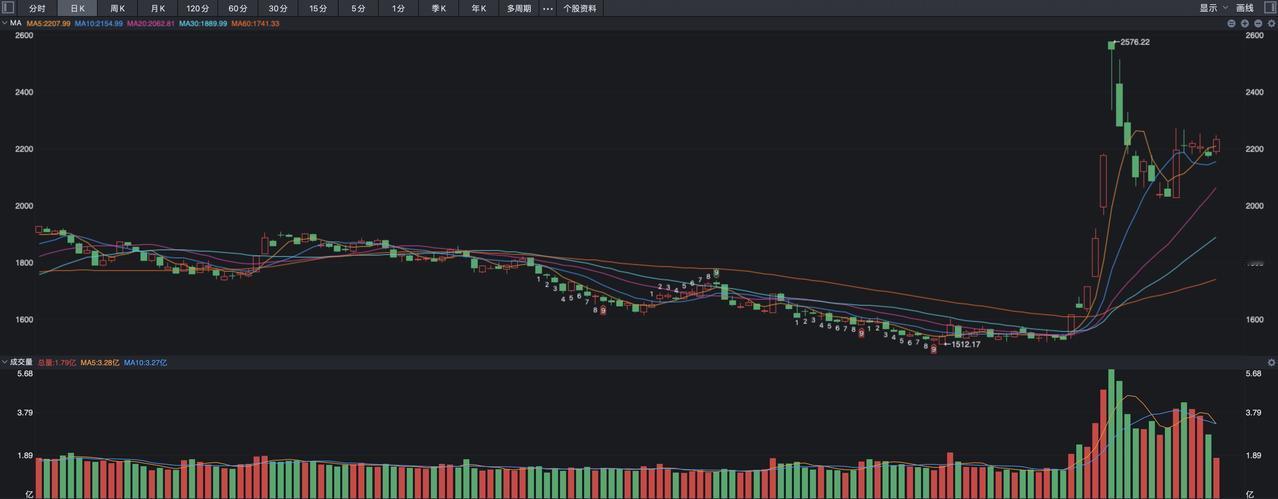Toggle the left sidebar panel icon
The height and width of the screenshot is (499, 1278).
tap(8, 8)
